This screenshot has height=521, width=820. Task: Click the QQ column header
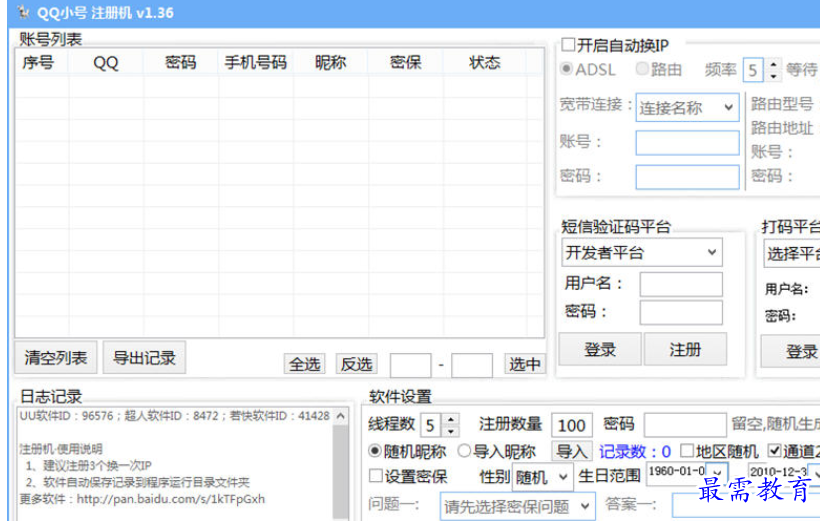pyautogui.click(x=106, y=63)
